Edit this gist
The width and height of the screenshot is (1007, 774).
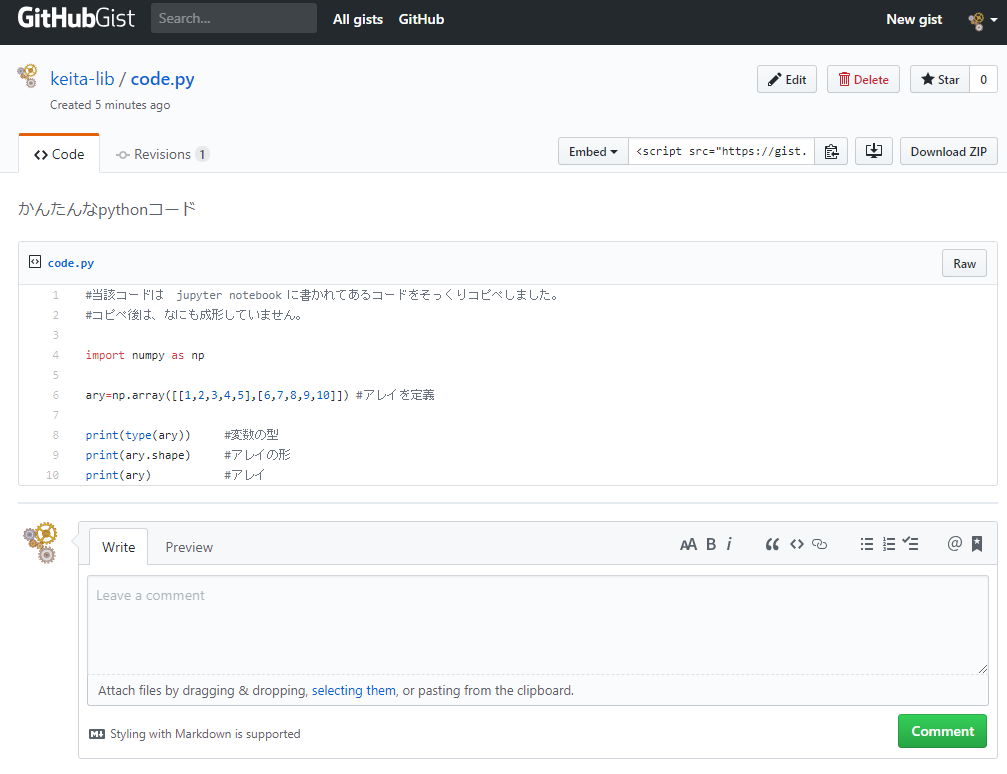pyautogui.click(x=787, y=80)
